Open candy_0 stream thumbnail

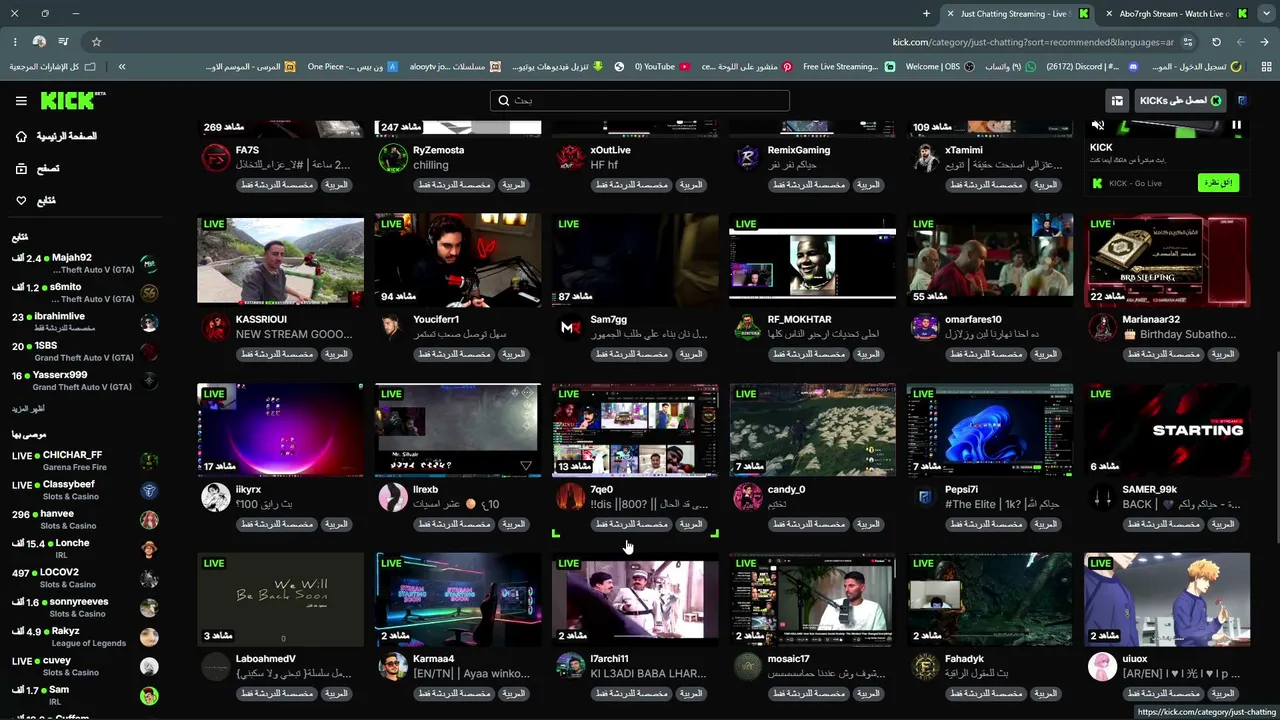click(x=812, y=430)
